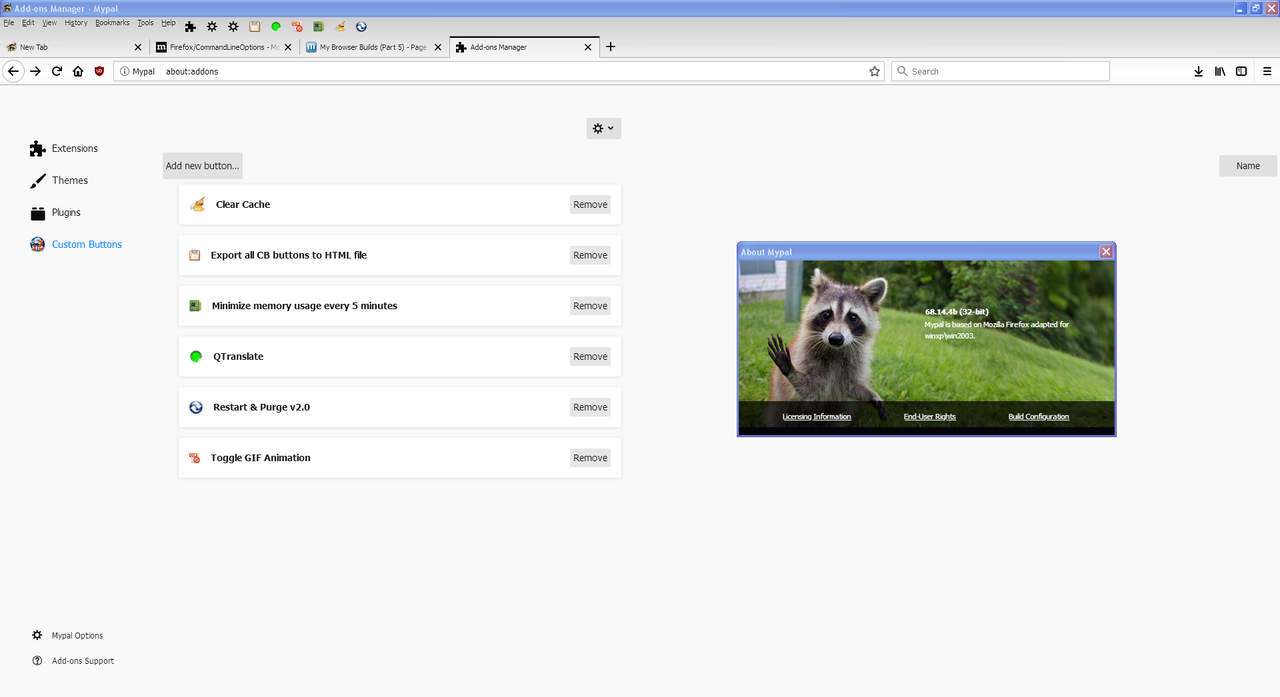The width and height of the screenshot is (1280, 697).
Task: Select the Clear Cache list entry
Action: (400, 204)
